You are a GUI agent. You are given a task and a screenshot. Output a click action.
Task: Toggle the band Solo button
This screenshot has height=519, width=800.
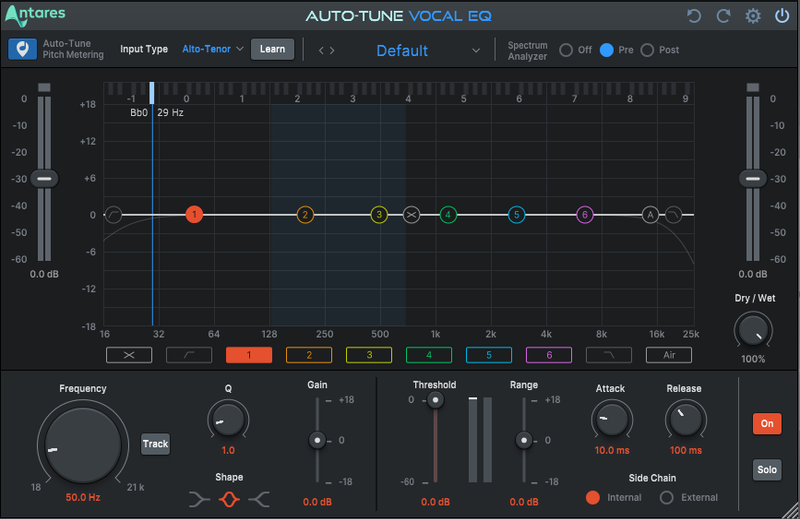pyautogui.click(x=767, y=469)
